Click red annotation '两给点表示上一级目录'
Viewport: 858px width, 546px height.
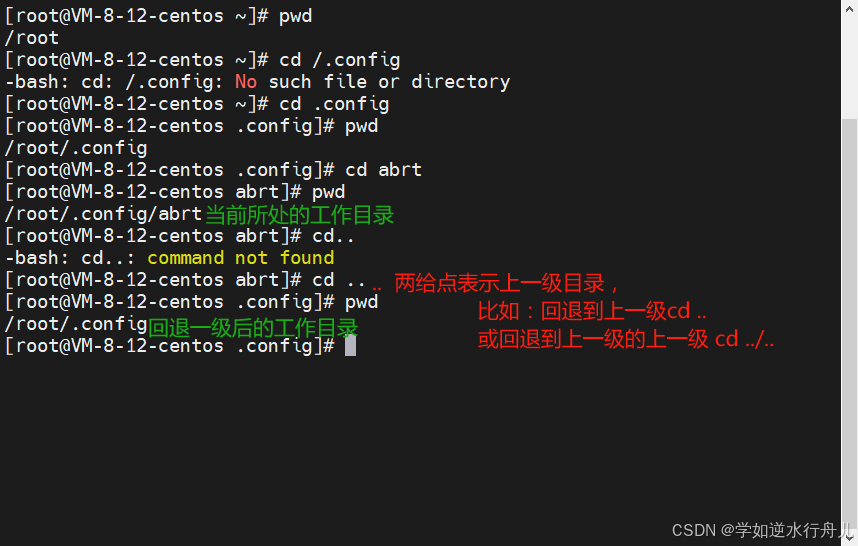coord(499,283)
